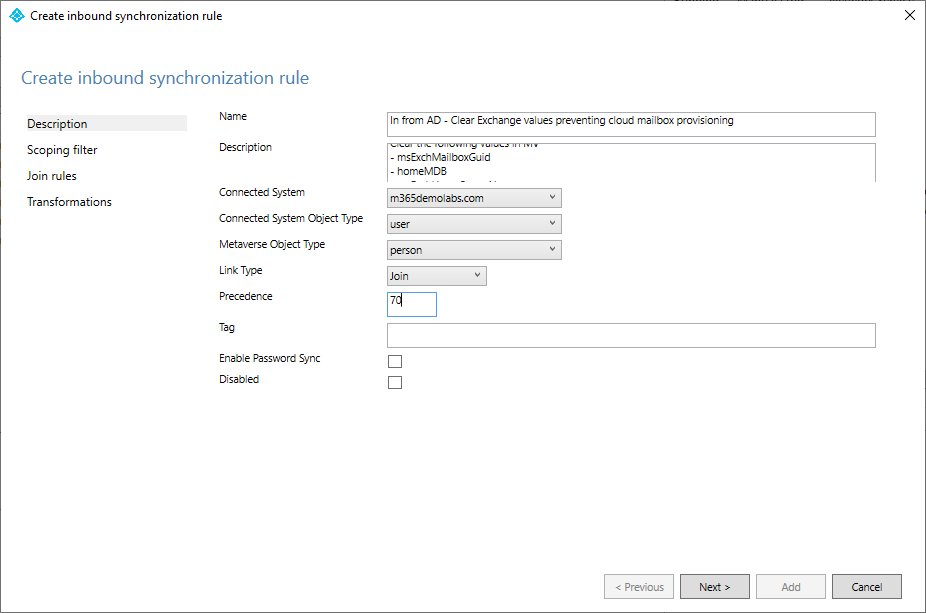Cancel the rule creation

tap(867, 587)
